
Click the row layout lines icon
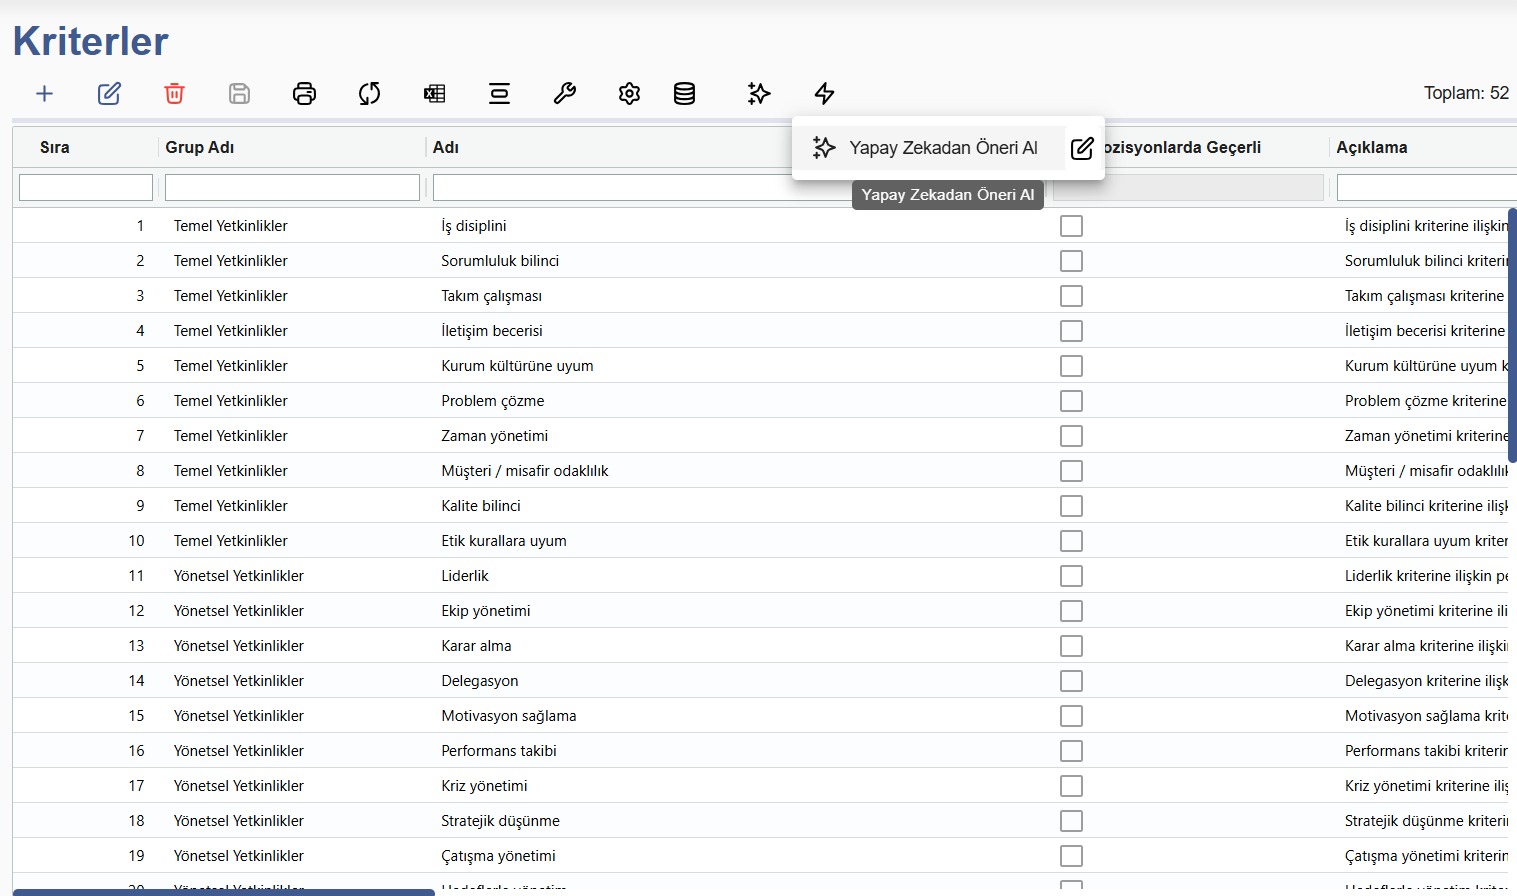pyautogui.click(x=499, y=94)
